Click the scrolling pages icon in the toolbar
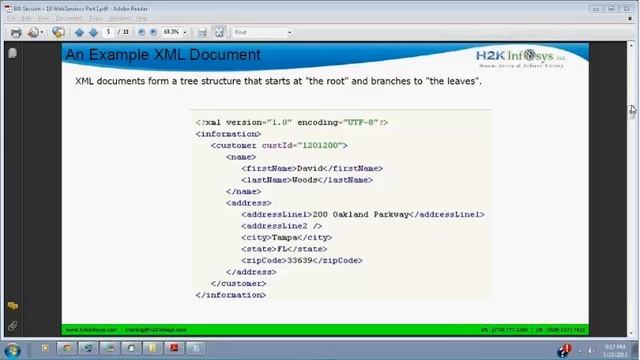Viewport: 640px width, 360px height. click(x=202, y=33)
